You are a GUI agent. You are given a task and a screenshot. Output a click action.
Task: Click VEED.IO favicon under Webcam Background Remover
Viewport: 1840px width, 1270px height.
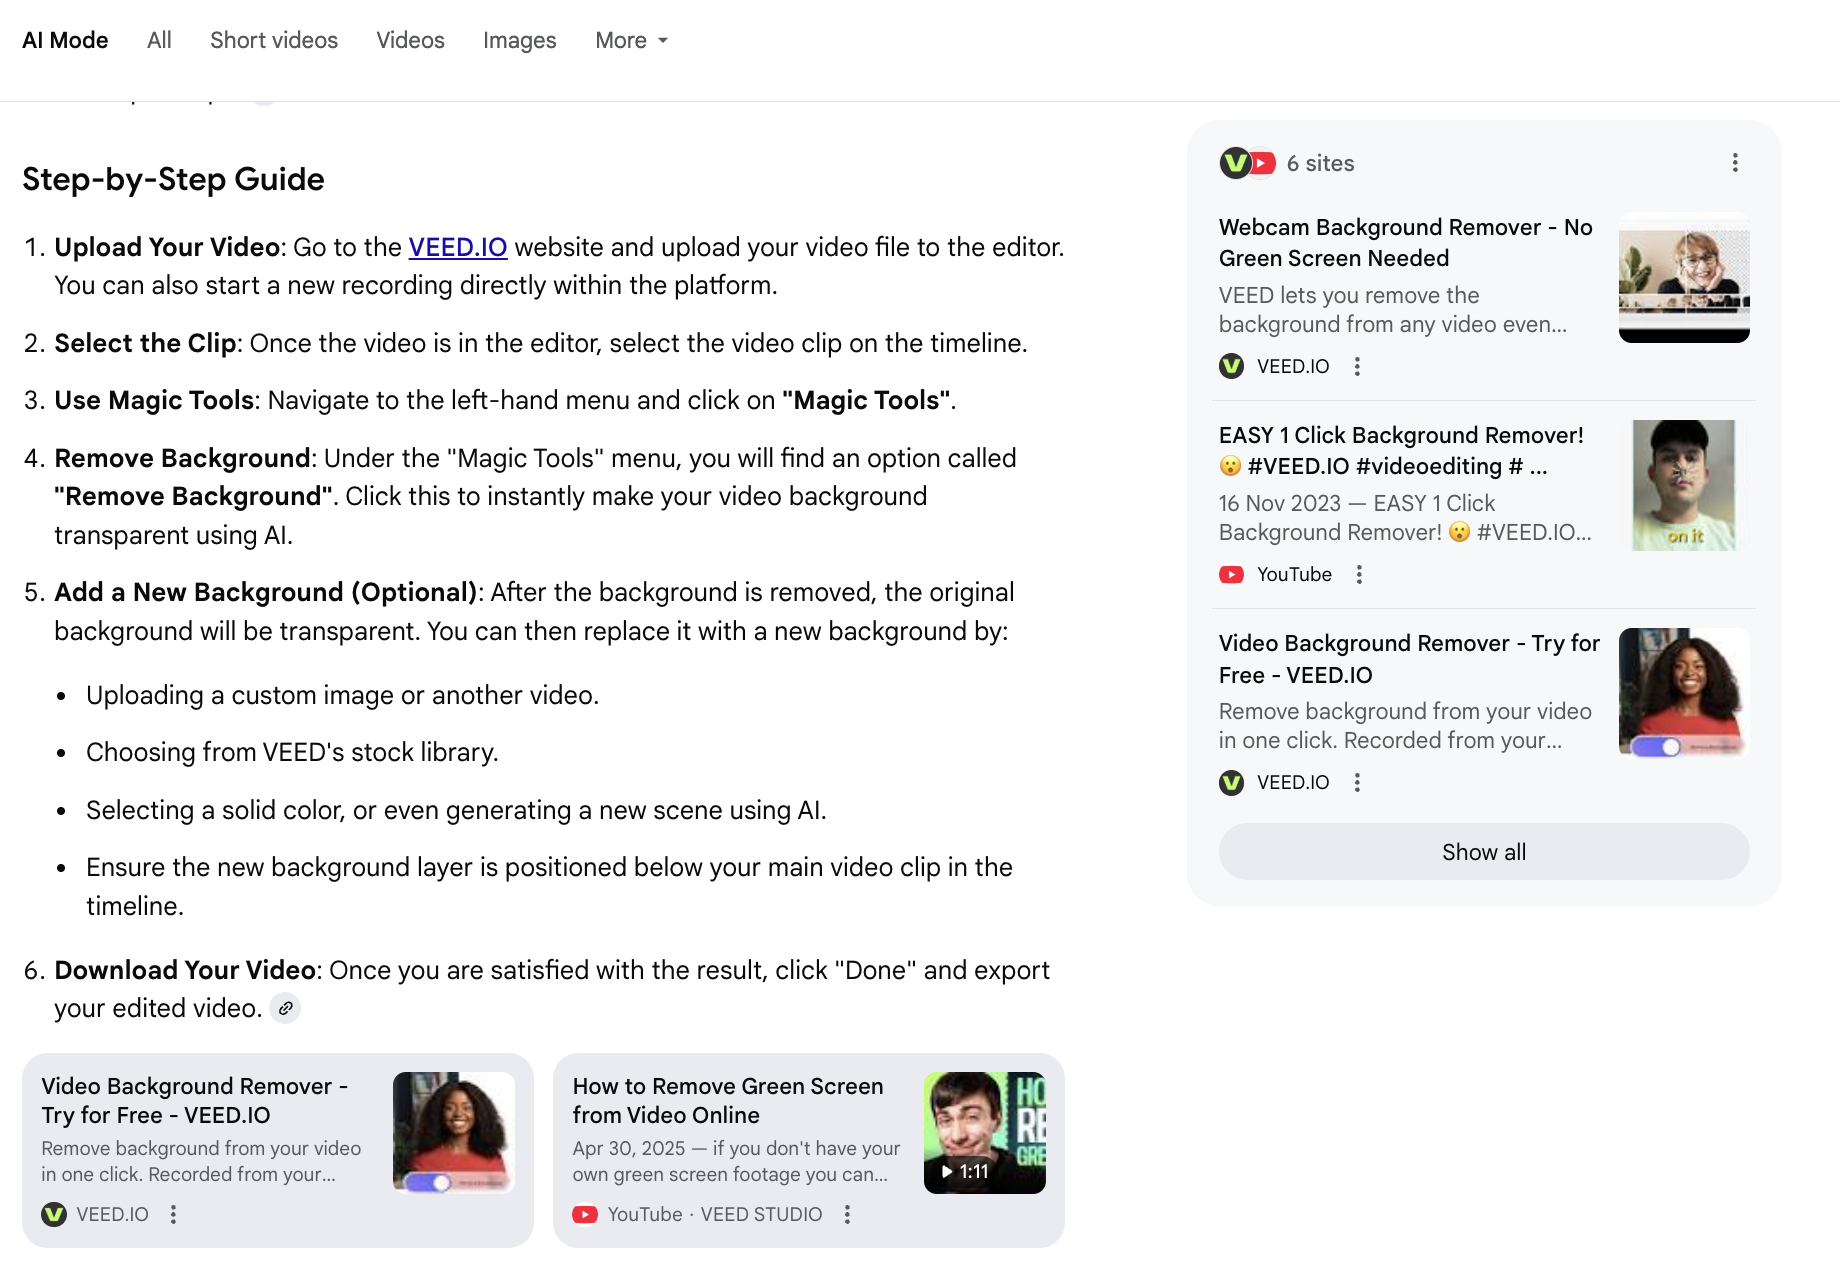click(1232, 366)
